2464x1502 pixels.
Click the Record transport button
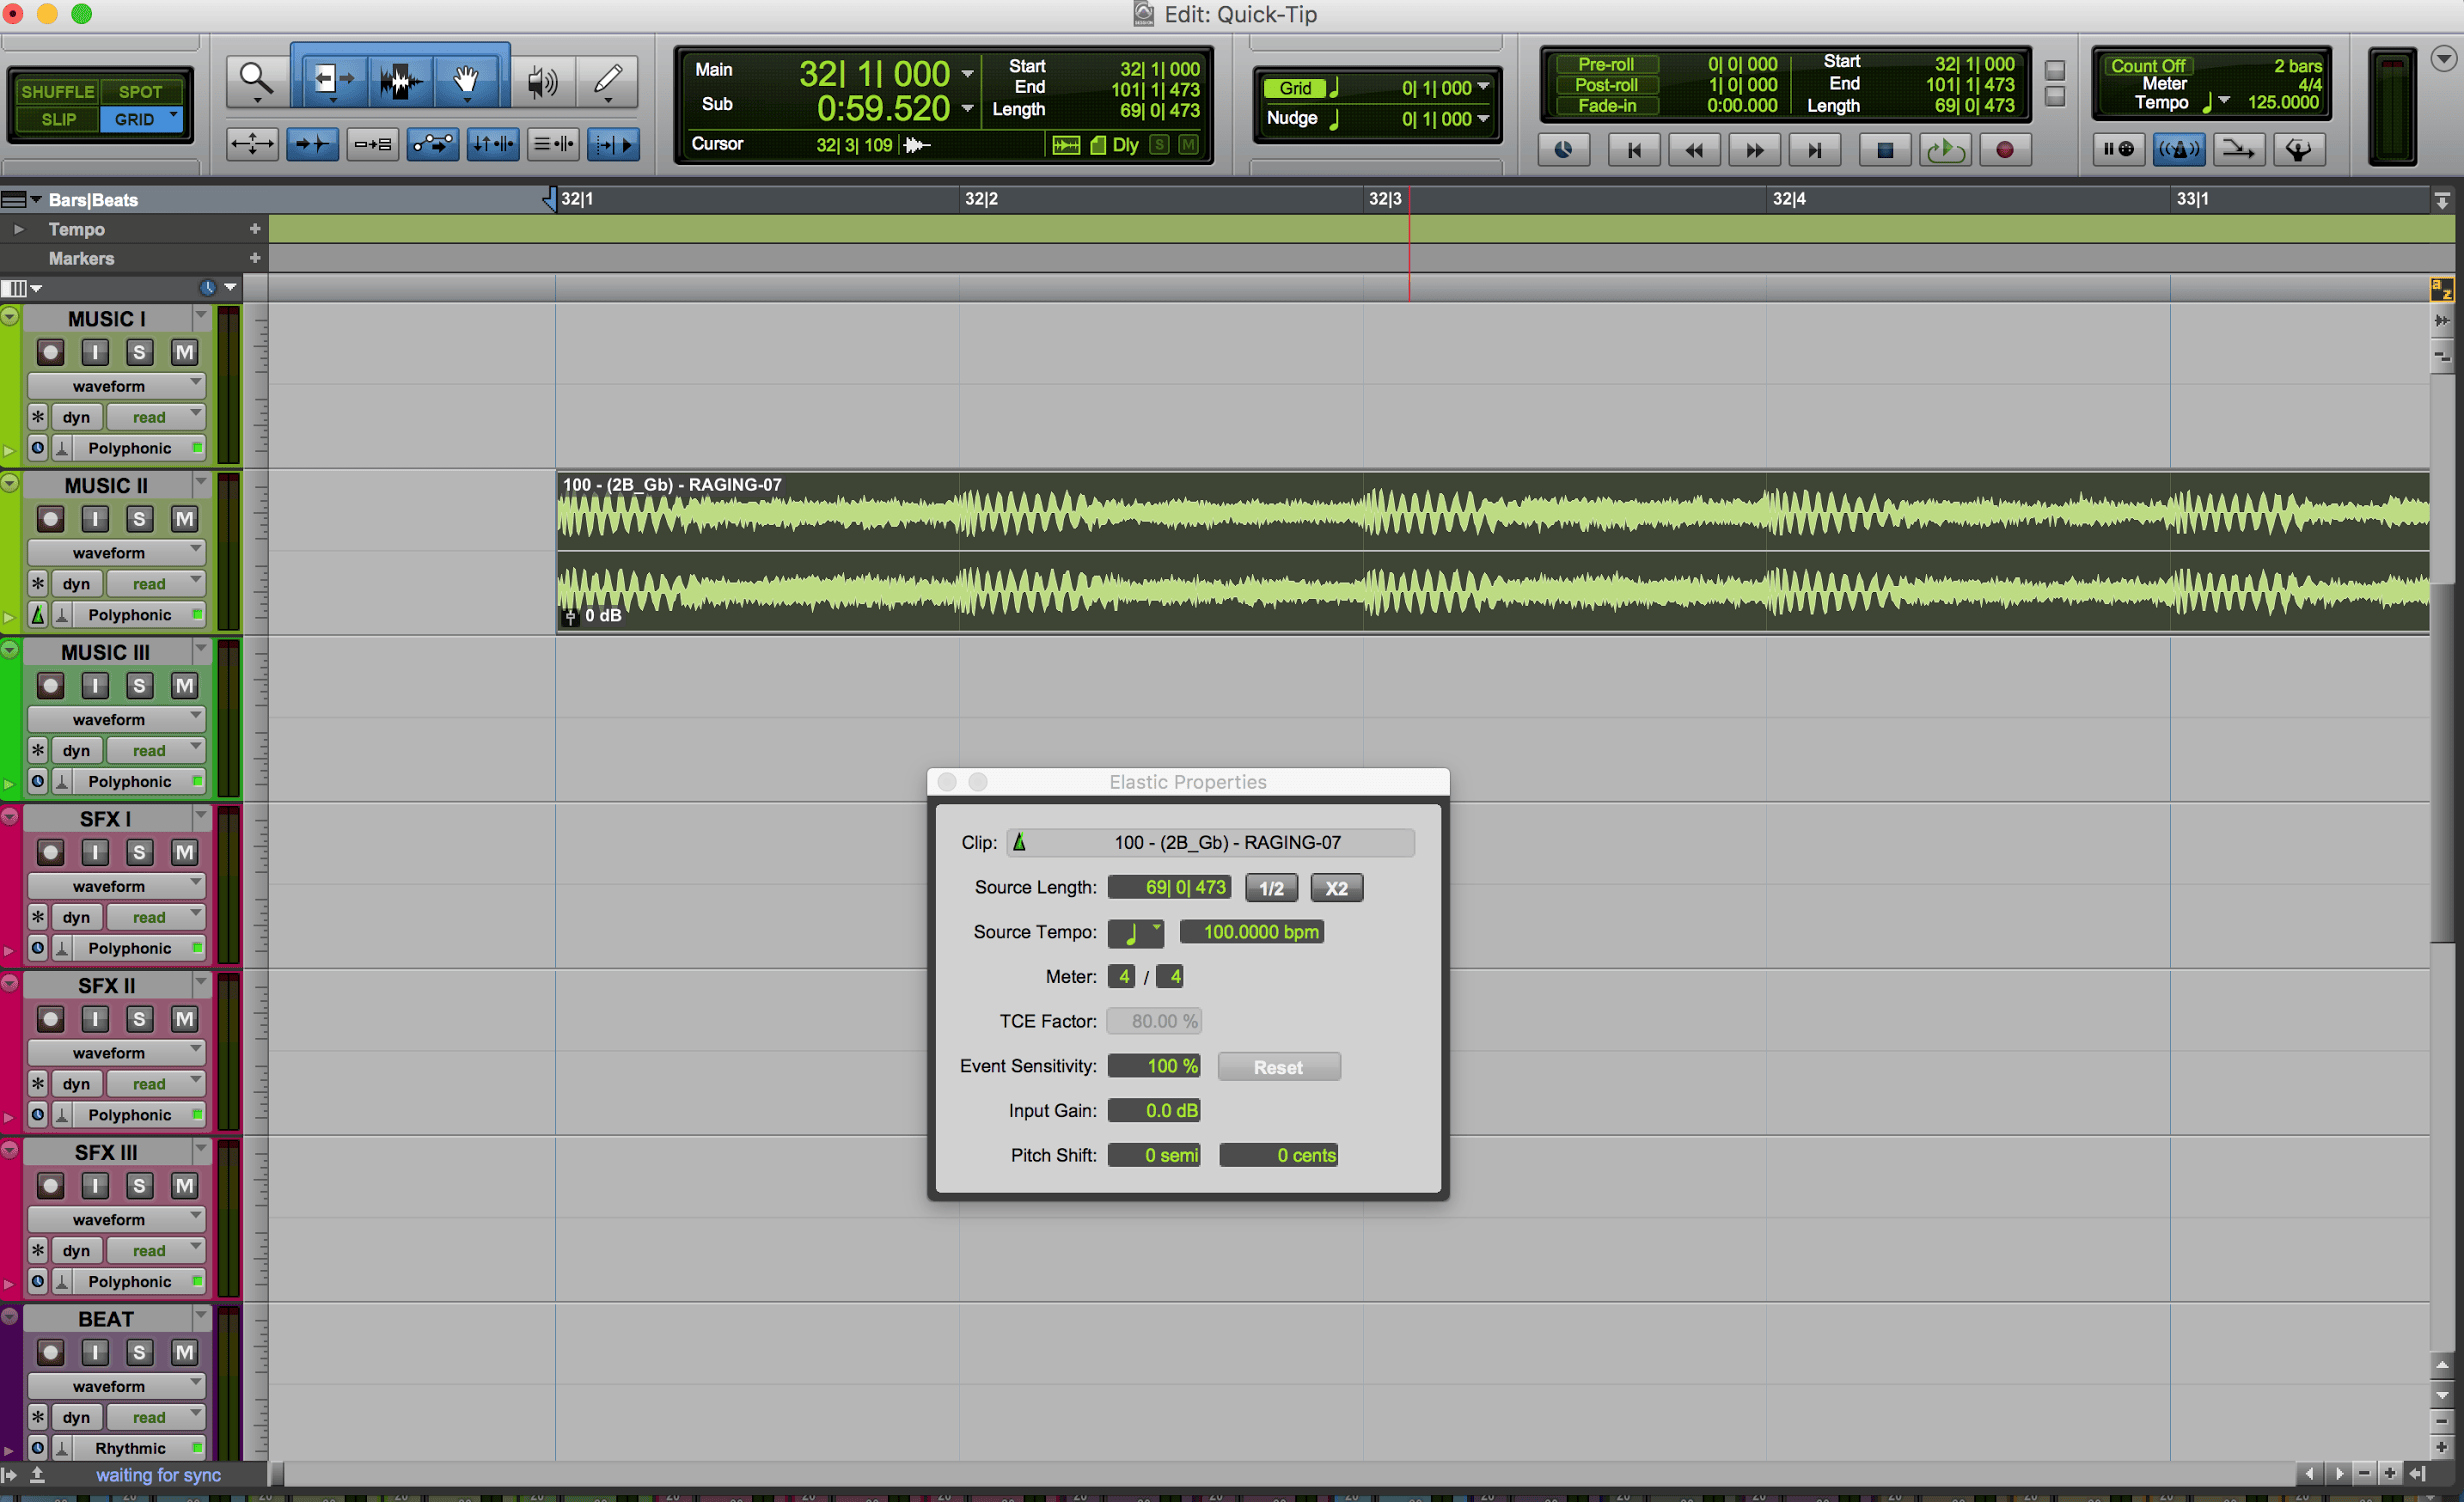coord(2005,150)
